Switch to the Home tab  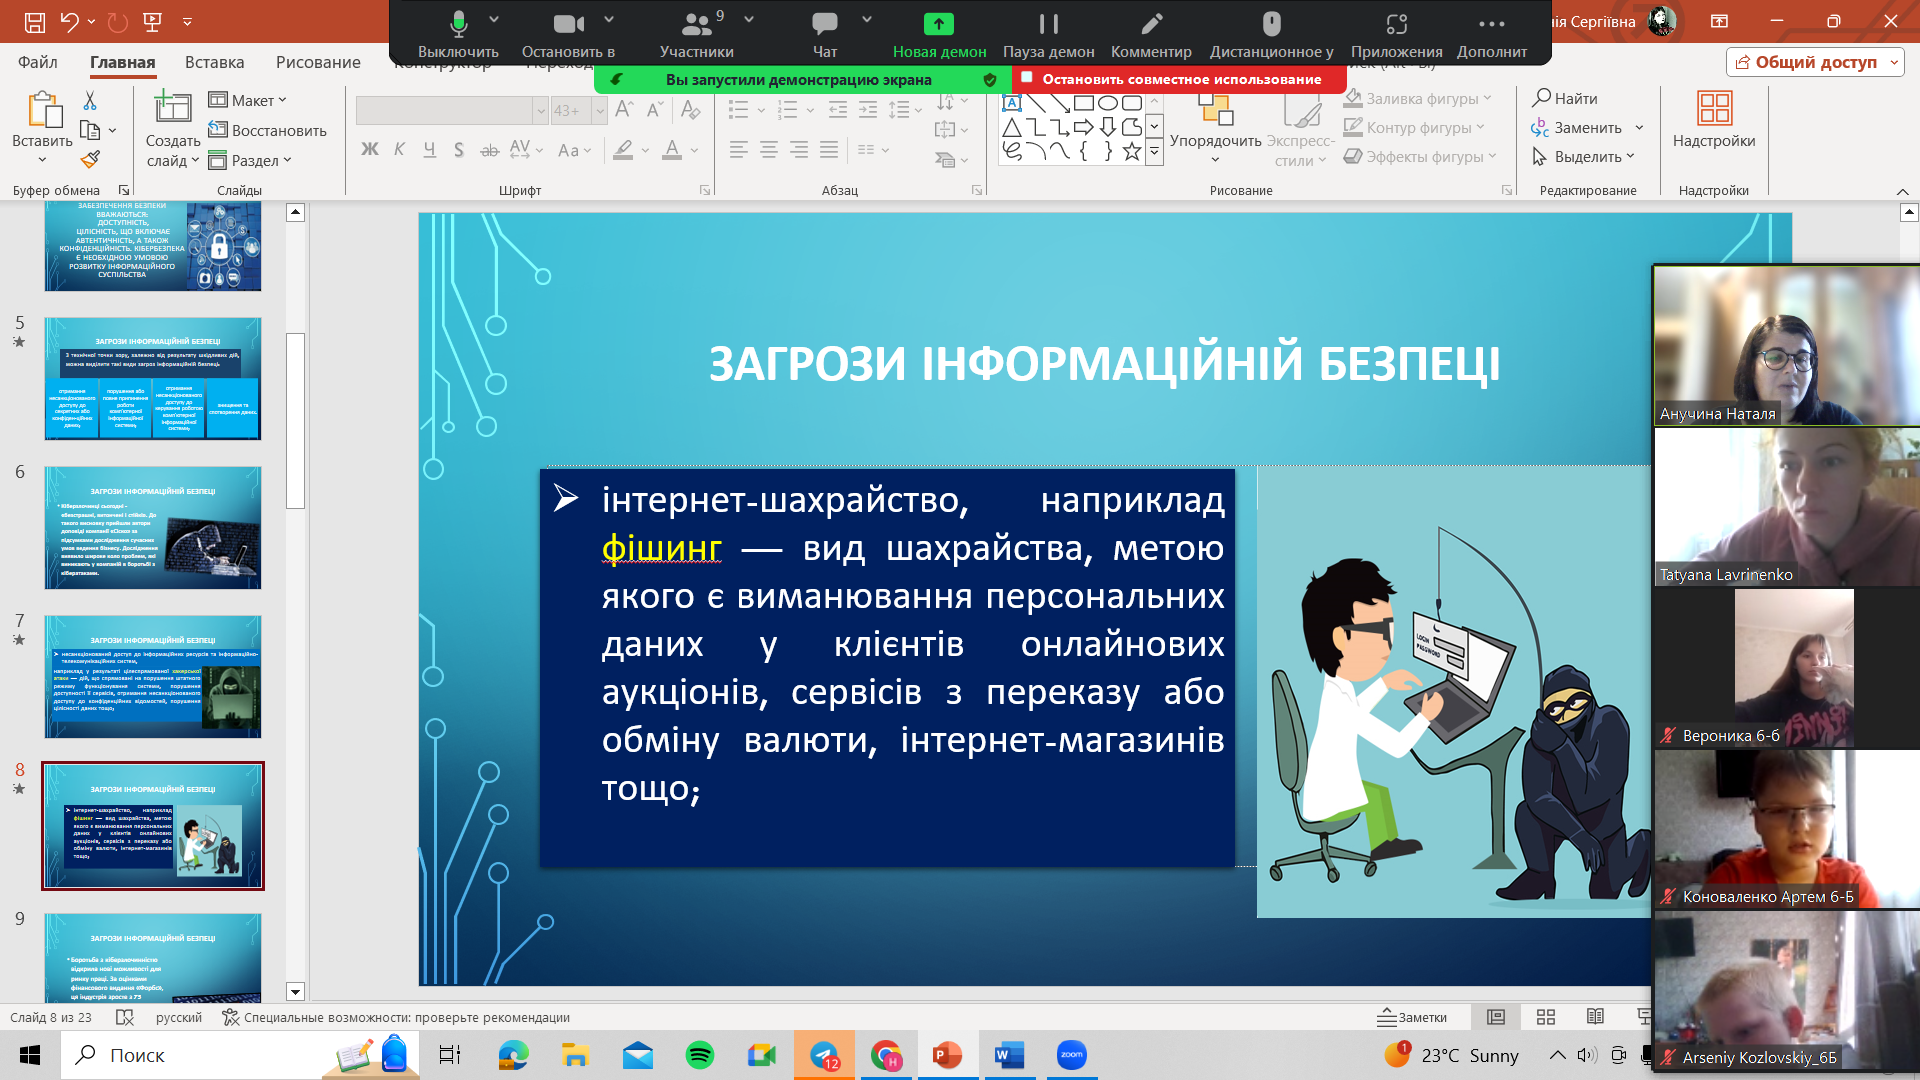123,62
